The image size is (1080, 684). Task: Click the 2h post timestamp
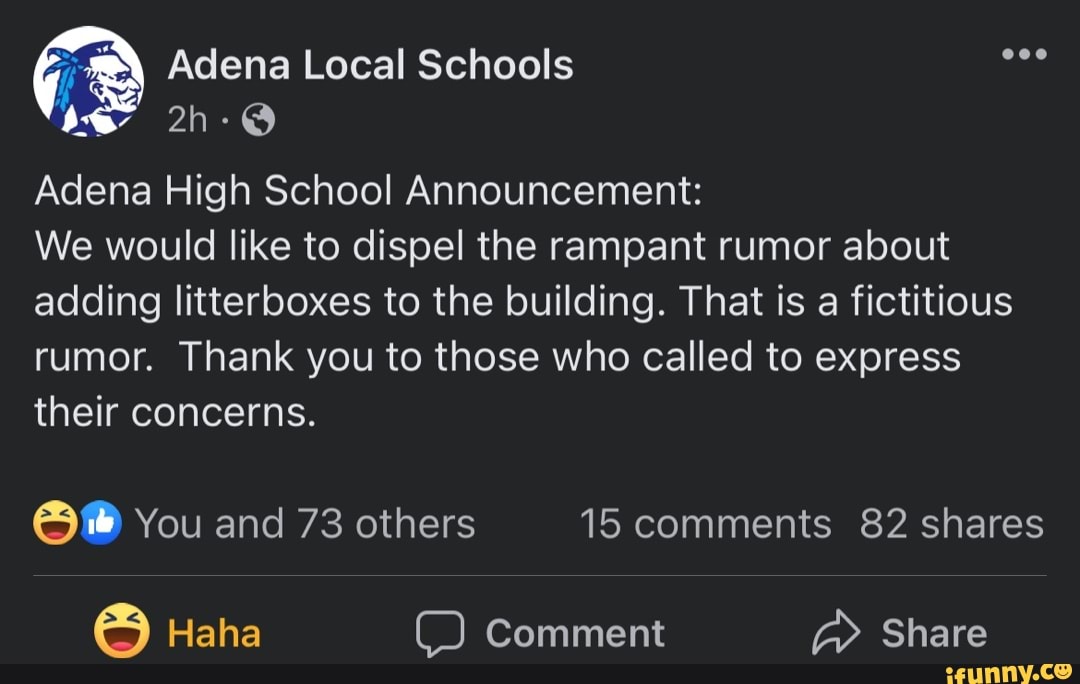187,121
